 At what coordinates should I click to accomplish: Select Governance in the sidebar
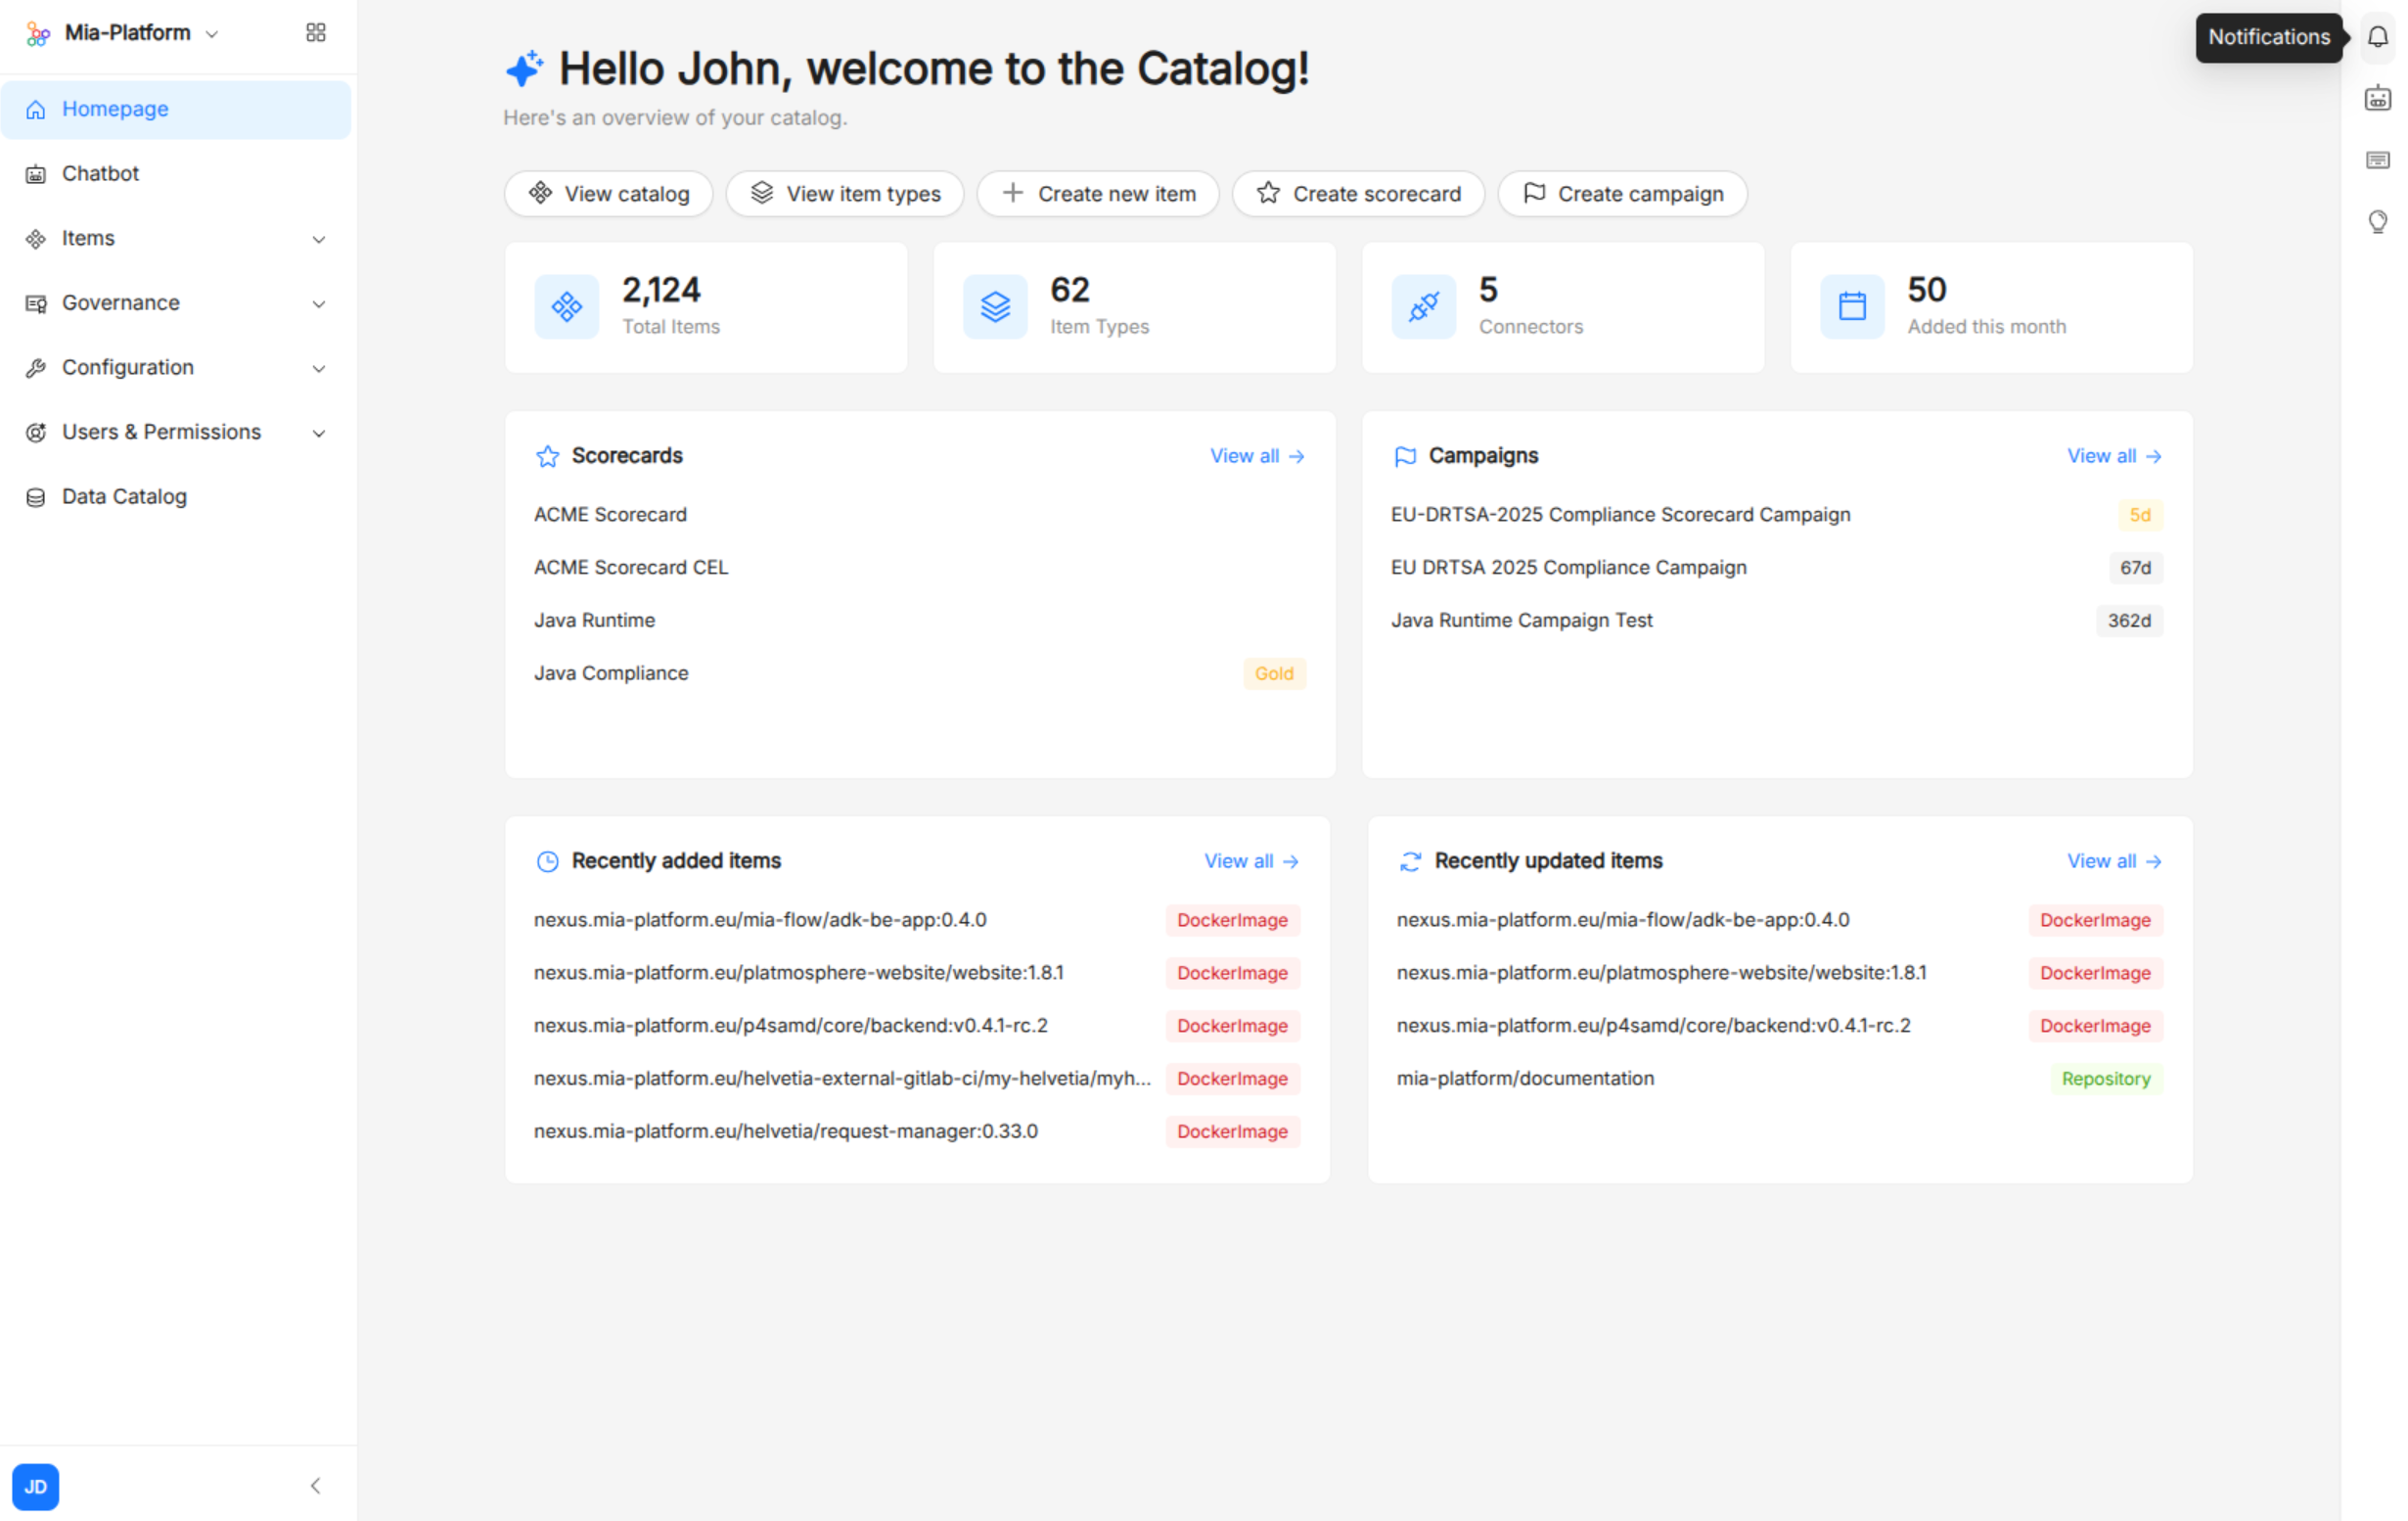[176, 303]
